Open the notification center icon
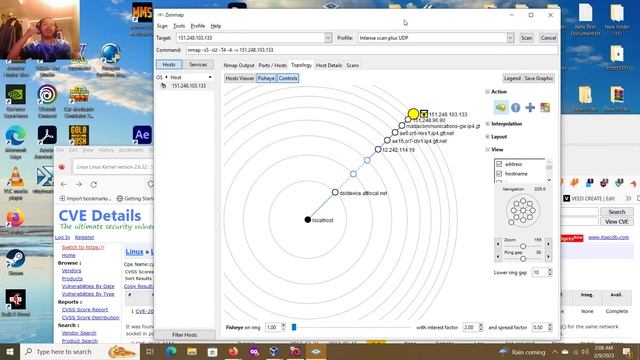Image resolution: width=640 pixels, height=360 pixels. point(627,351)
